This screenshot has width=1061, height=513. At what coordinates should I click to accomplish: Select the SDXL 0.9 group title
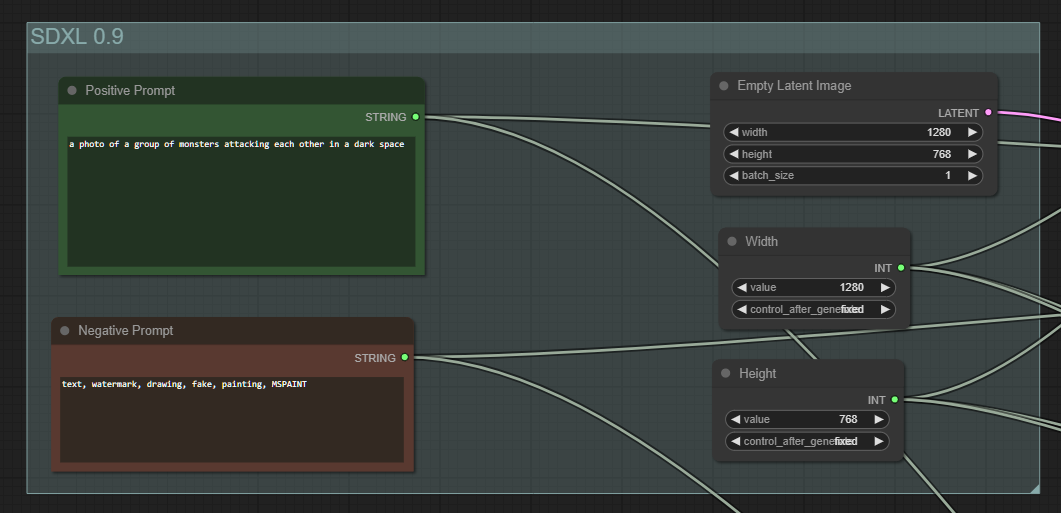77,37
